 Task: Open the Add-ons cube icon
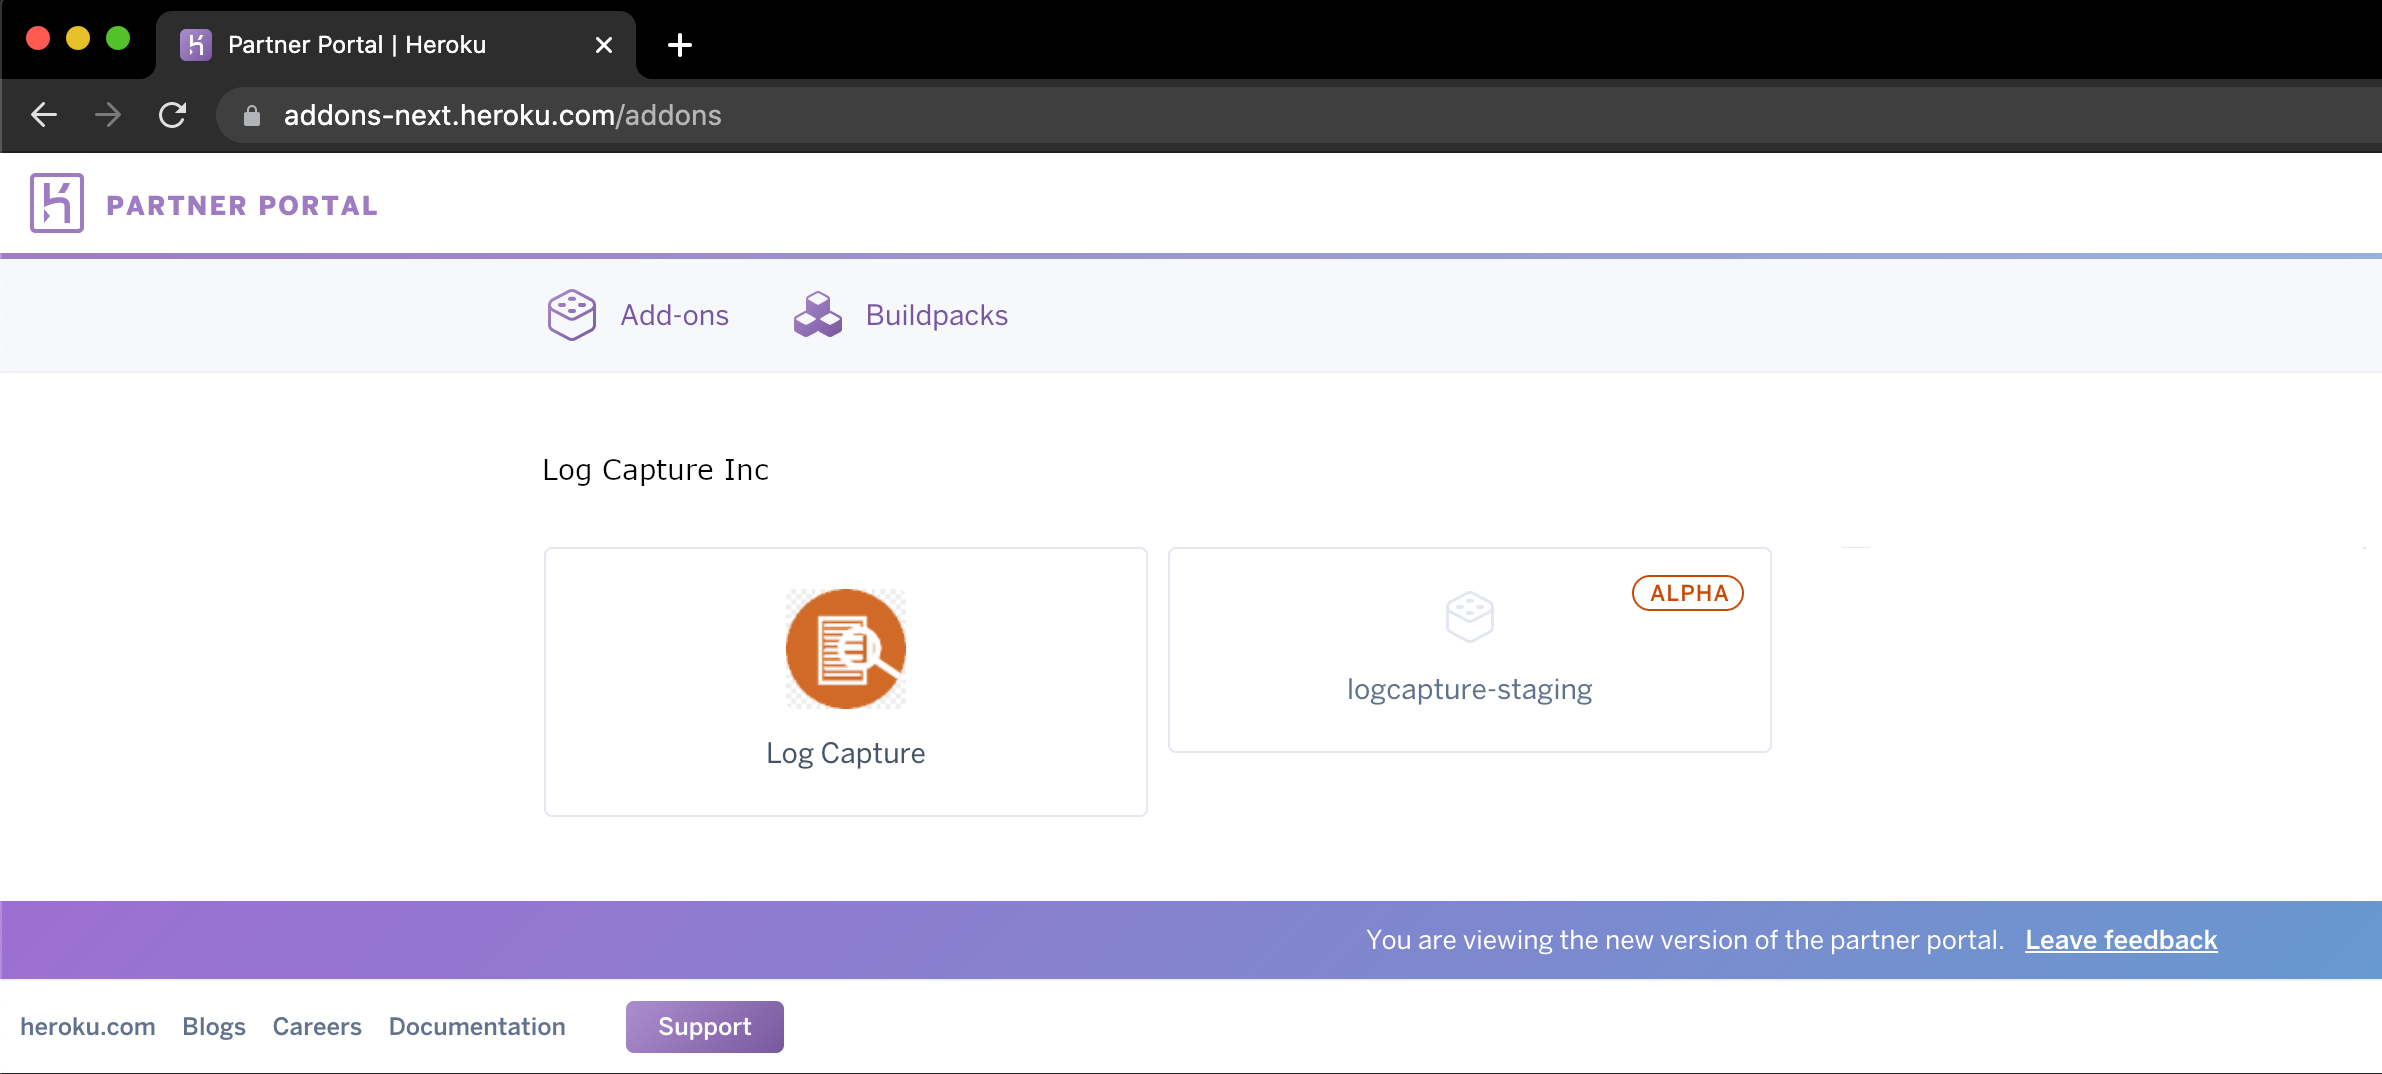coord(572,315)
